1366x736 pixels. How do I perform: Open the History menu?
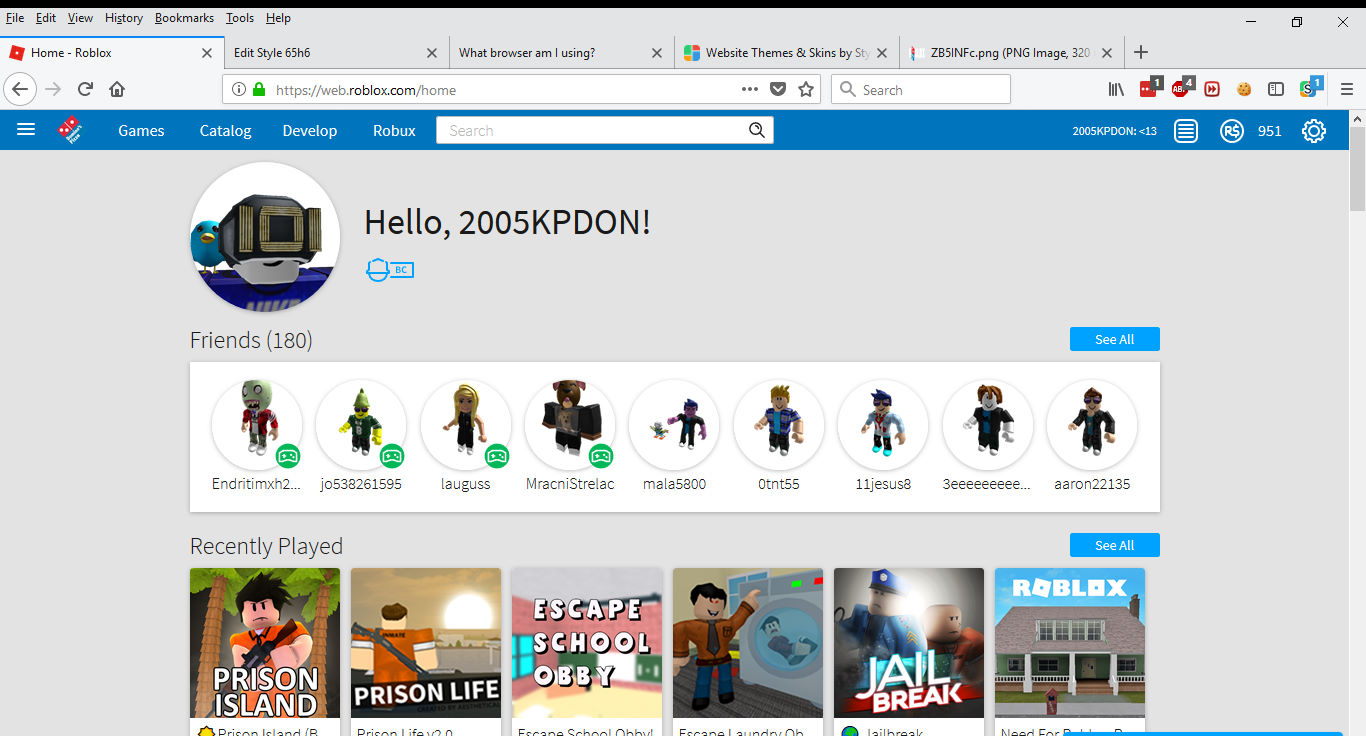click(124, 18)
